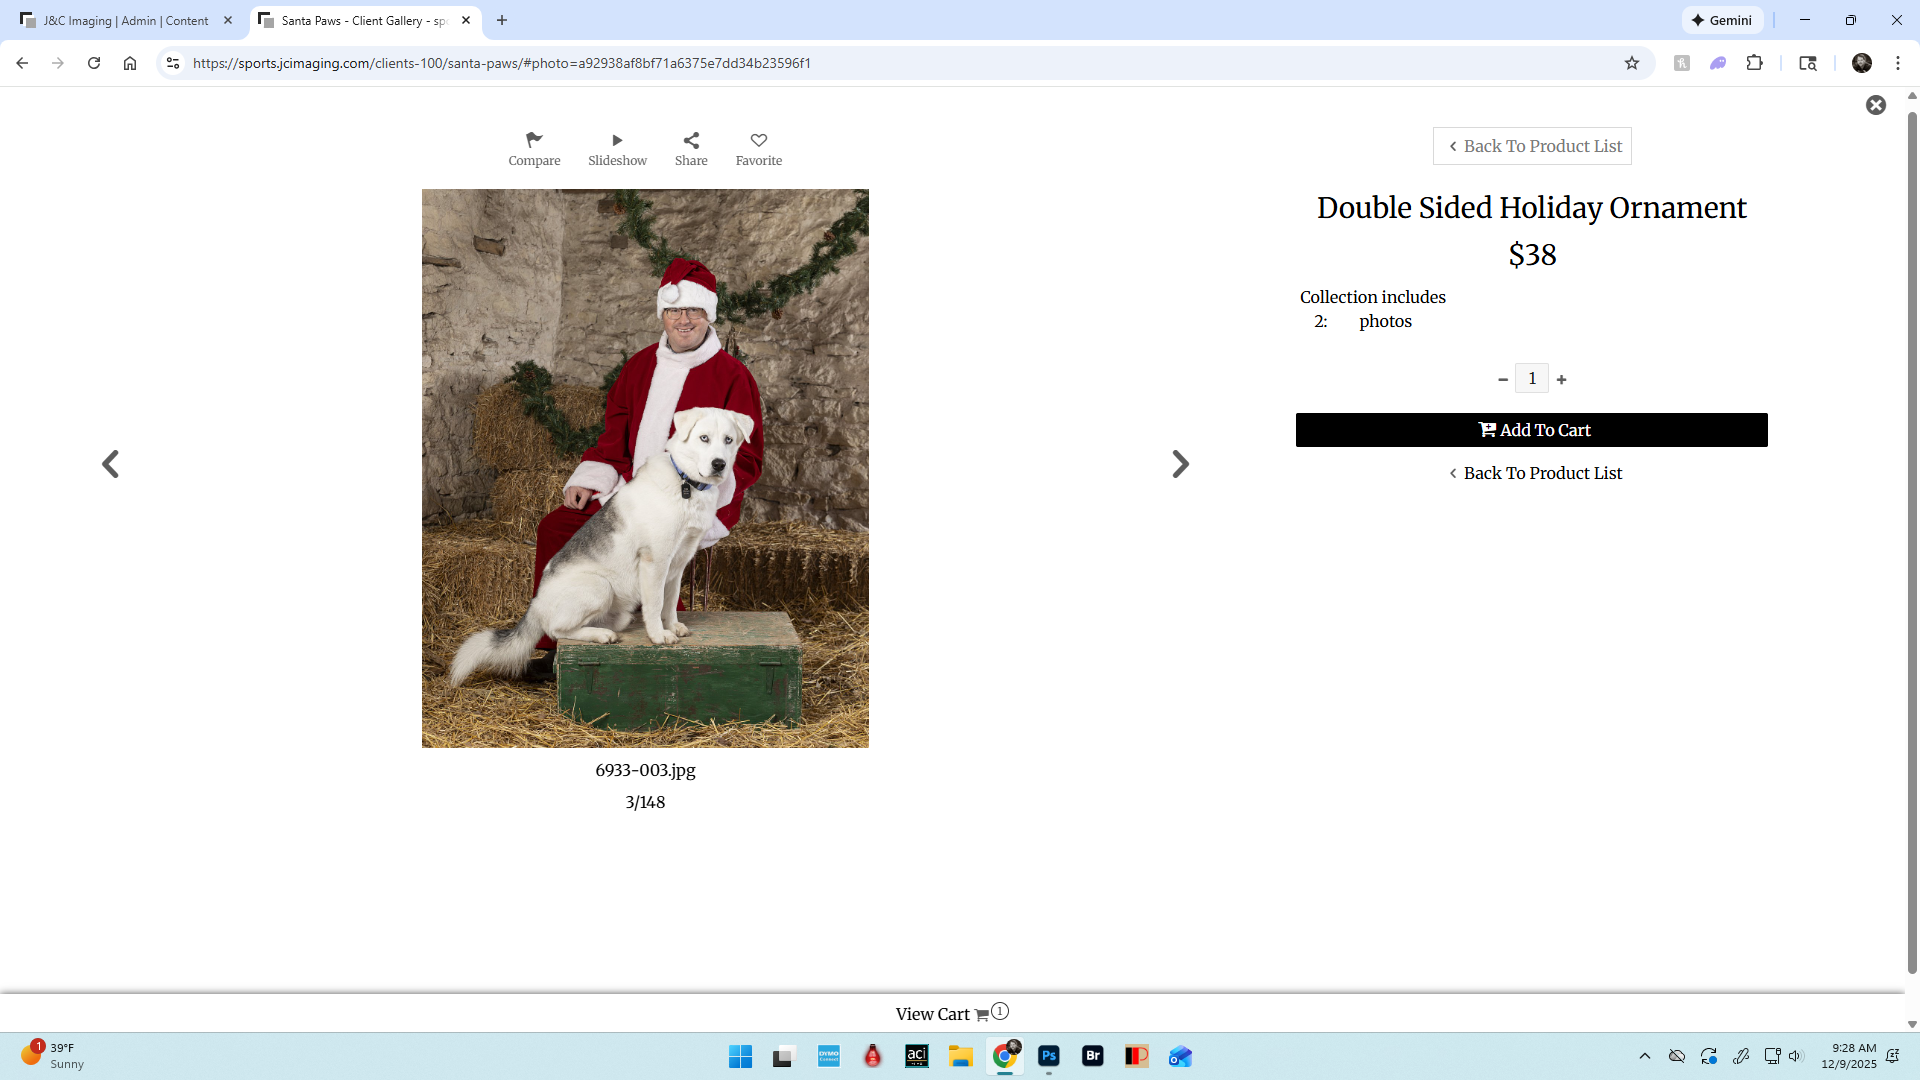Image resolution: width=1920 pixels, height=1080 pixels.
Task: Decrease quantity with minus button
Action: click(1503, 380)
